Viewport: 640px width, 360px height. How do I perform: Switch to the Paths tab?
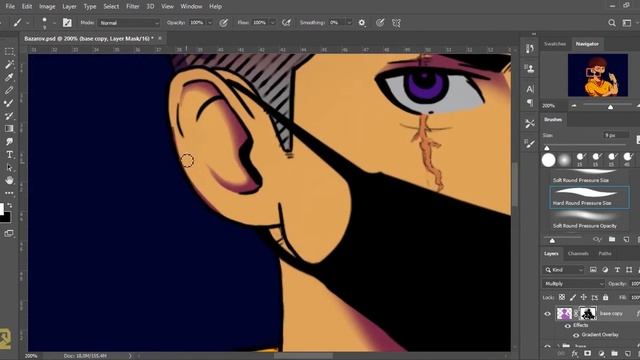(x=604, y=253)
